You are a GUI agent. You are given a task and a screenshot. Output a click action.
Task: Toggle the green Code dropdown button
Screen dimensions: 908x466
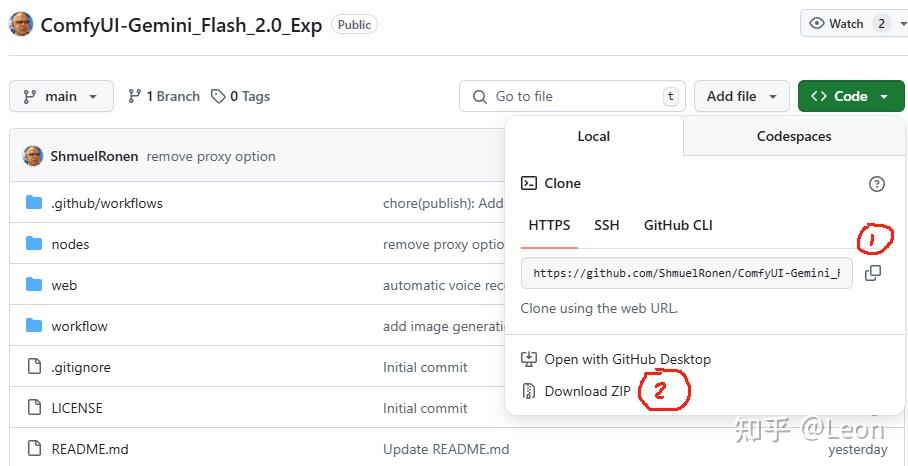click(850, 96)
